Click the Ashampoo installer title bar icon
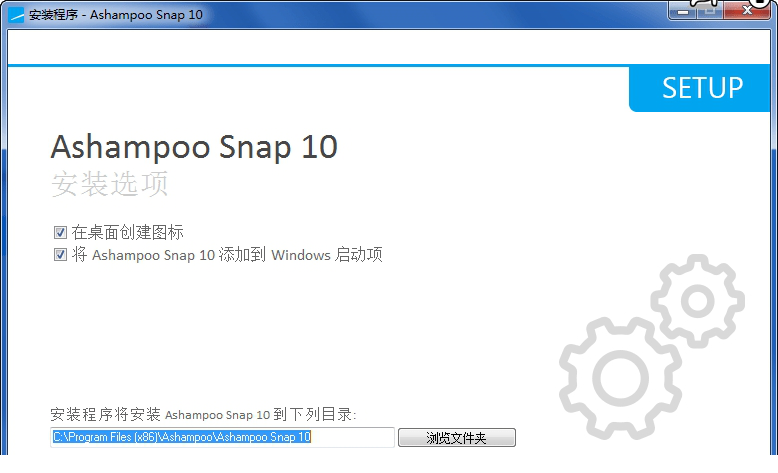The height and width of the screenshot is (473, 778). coord(16,15)
